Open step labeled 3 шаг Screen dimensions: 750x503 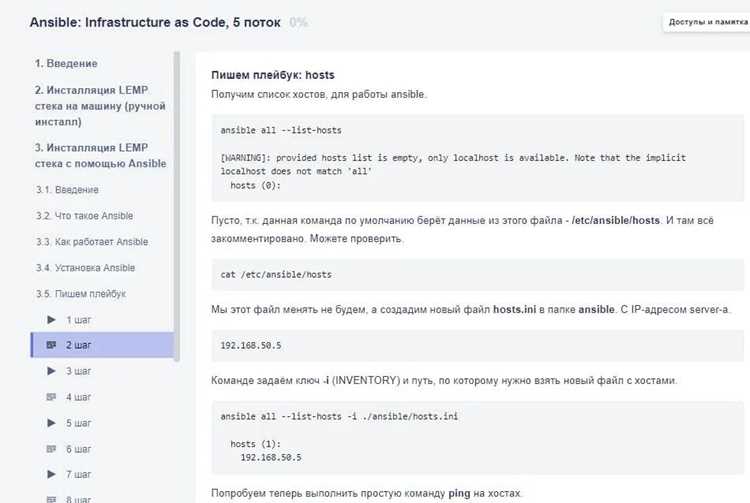click(x=78, y=371)
